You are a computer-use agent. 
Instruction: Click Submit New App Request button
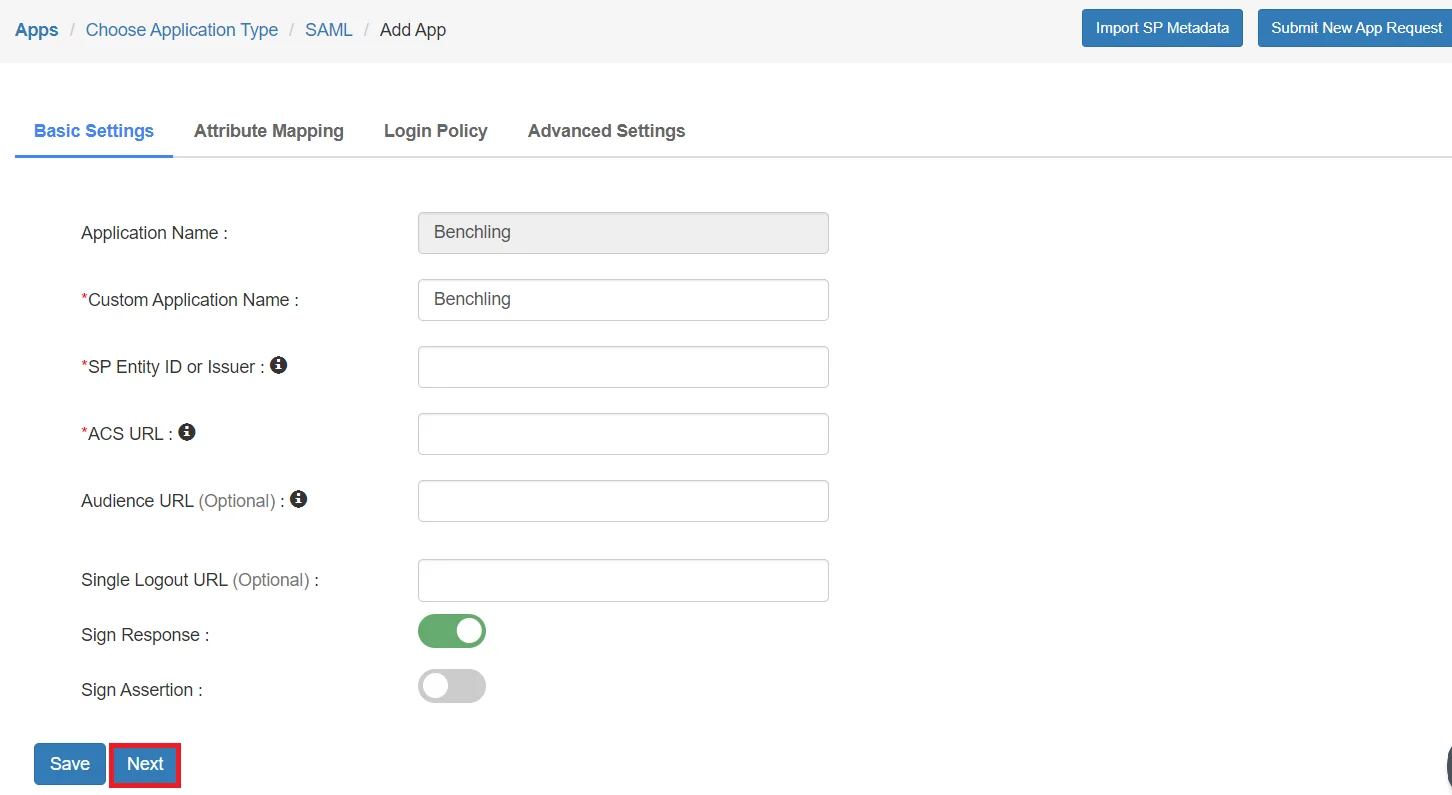1355,28
